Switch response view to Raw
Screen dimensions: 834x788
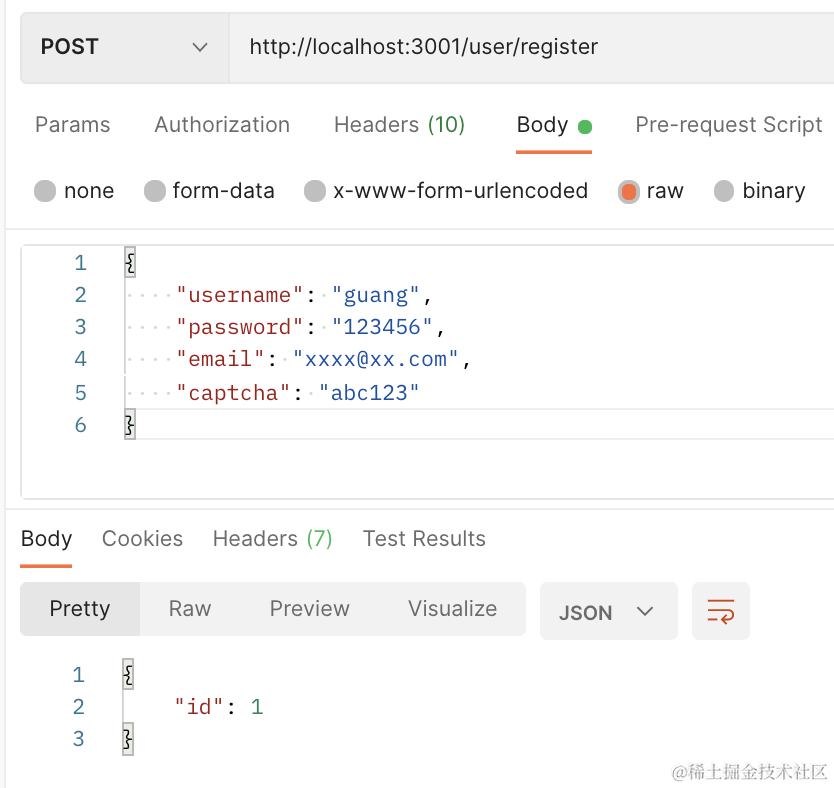click(190, 609)
